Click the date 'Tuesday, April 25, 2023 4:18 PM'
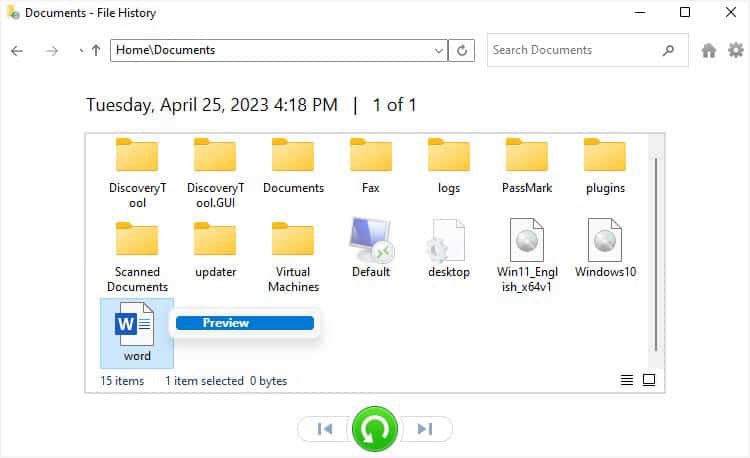 coord(212,105)
